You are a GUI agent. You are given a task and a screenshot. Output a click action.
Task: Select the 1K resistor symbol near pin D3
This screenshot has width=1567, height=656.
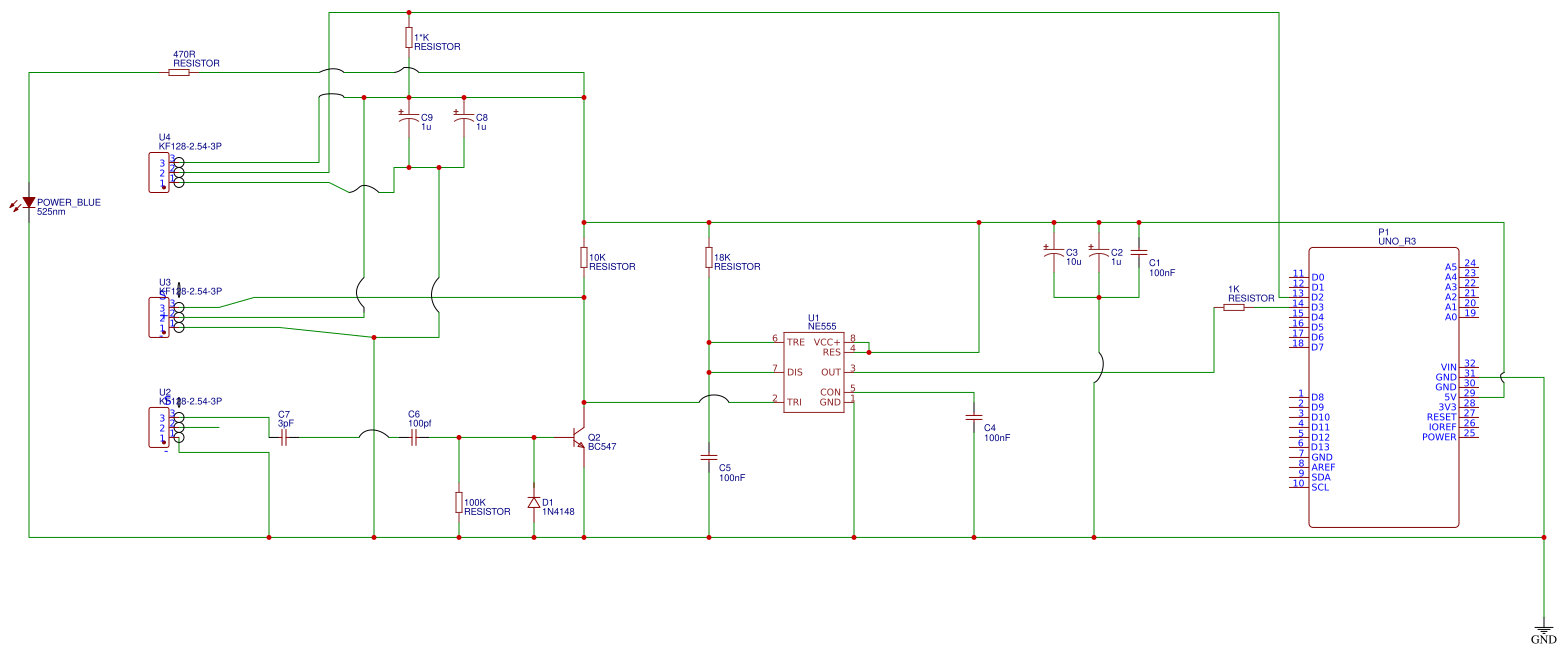[1234, 308]
